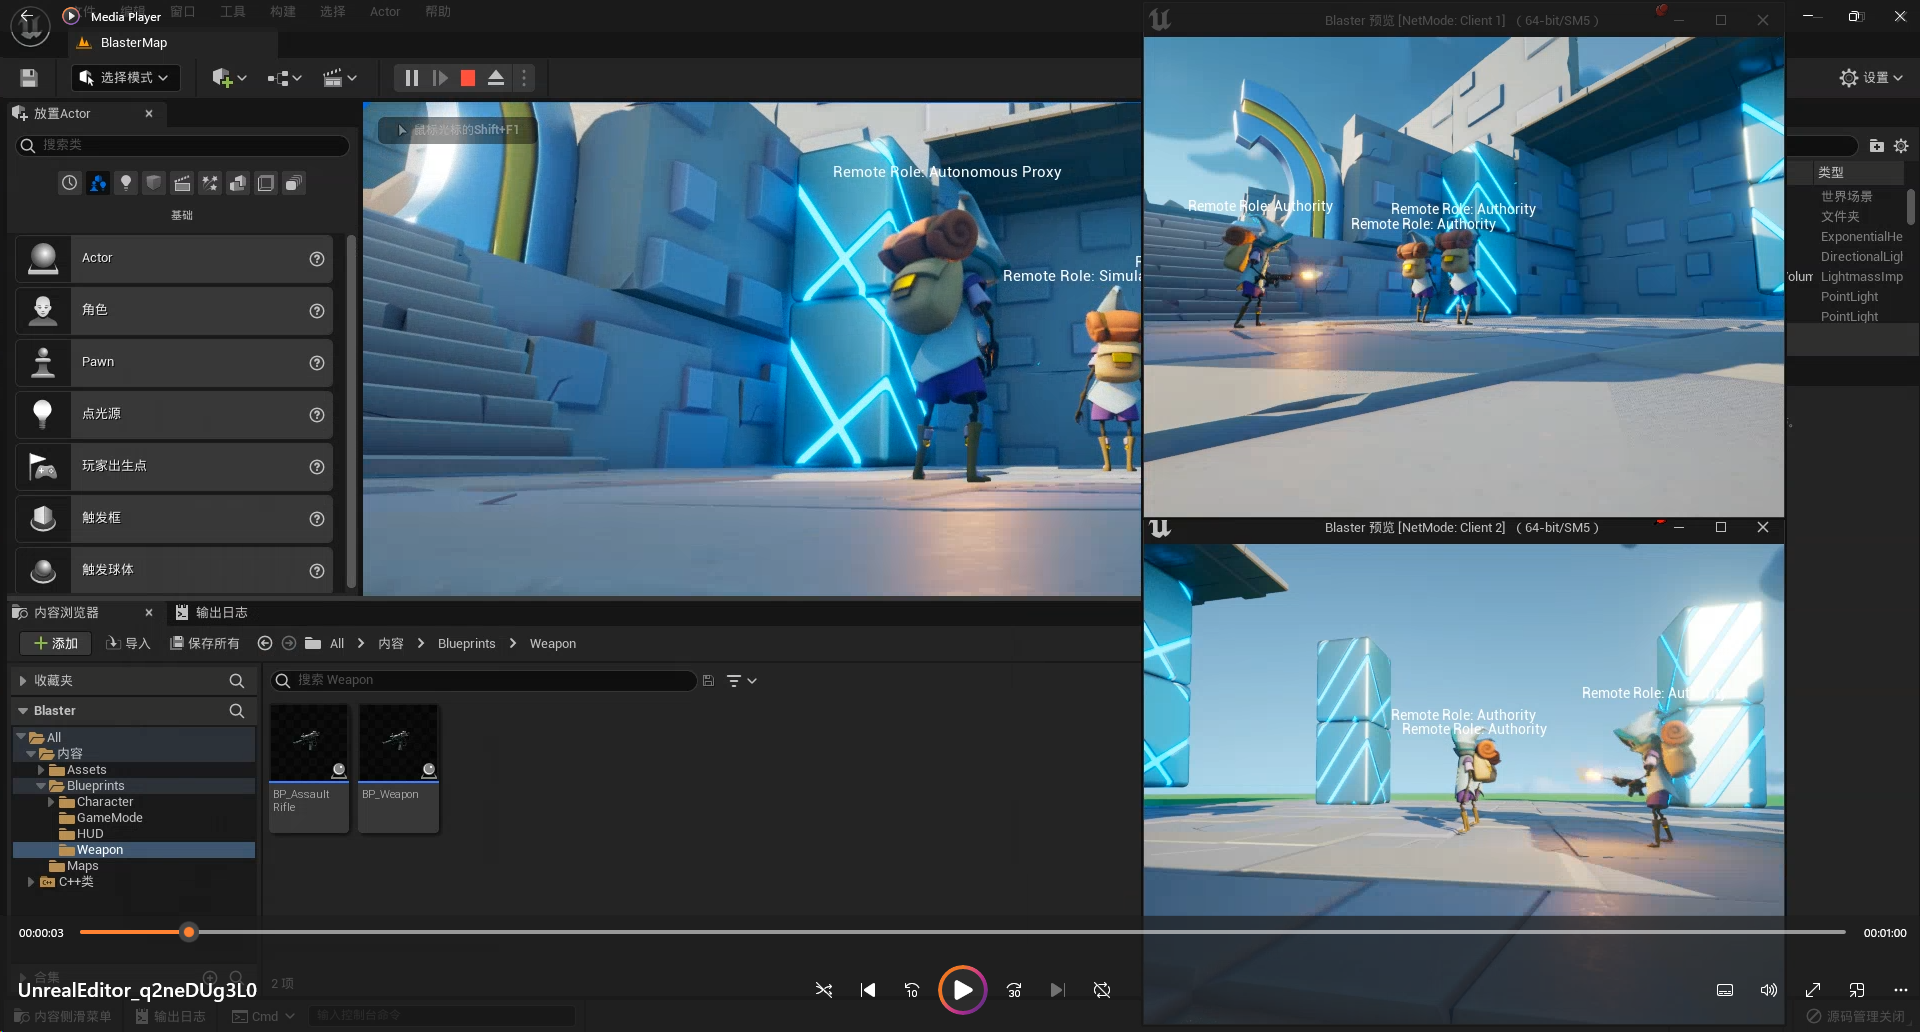This screenshot has height=1032, width=1920.
Task: Open the subtitles caption options
Action: coord(1725,990)
